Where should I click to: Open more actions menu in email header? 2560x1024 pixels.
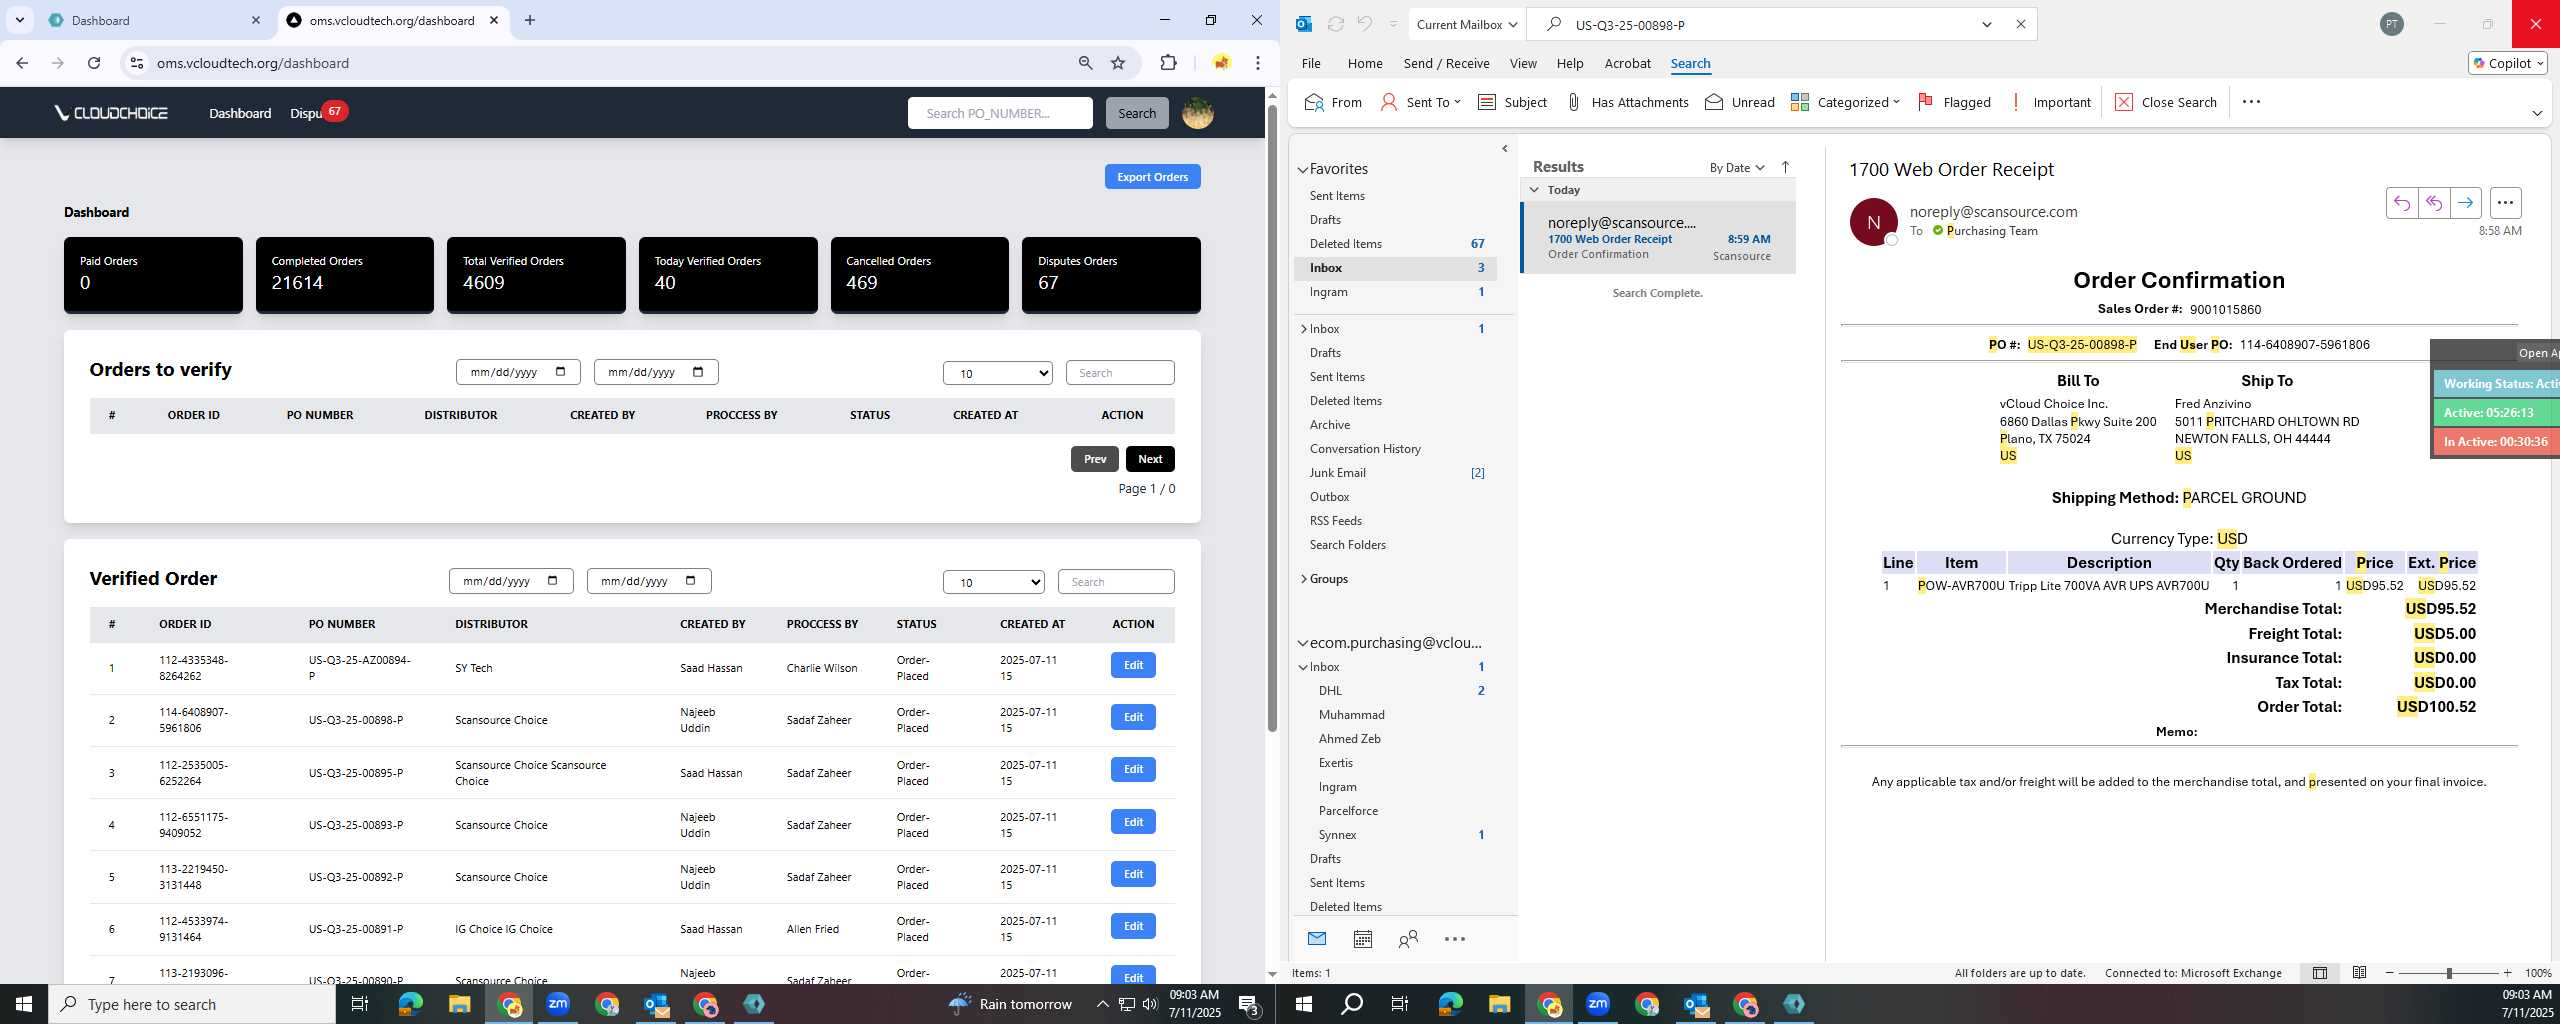[x=2505, y=203]
